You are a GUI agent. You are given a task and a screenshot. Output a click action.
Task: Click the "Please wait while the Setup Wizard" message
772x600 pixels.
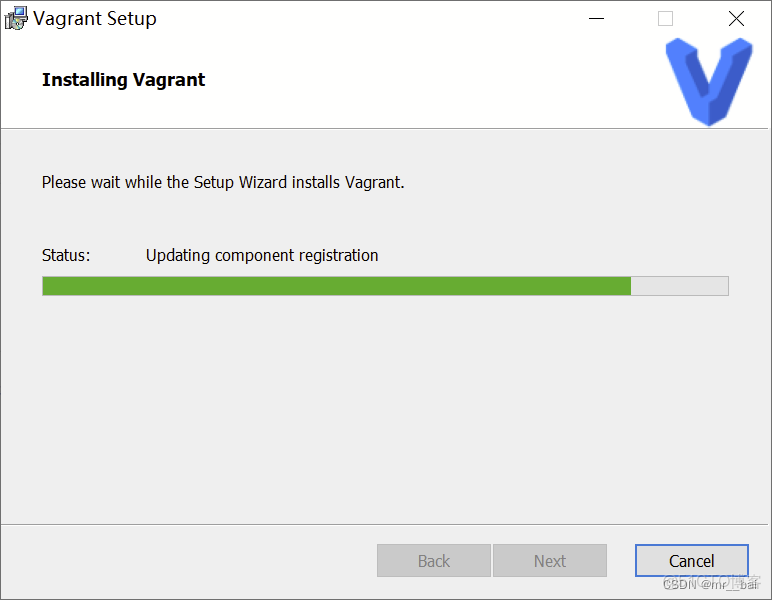(x=223, y=183)
